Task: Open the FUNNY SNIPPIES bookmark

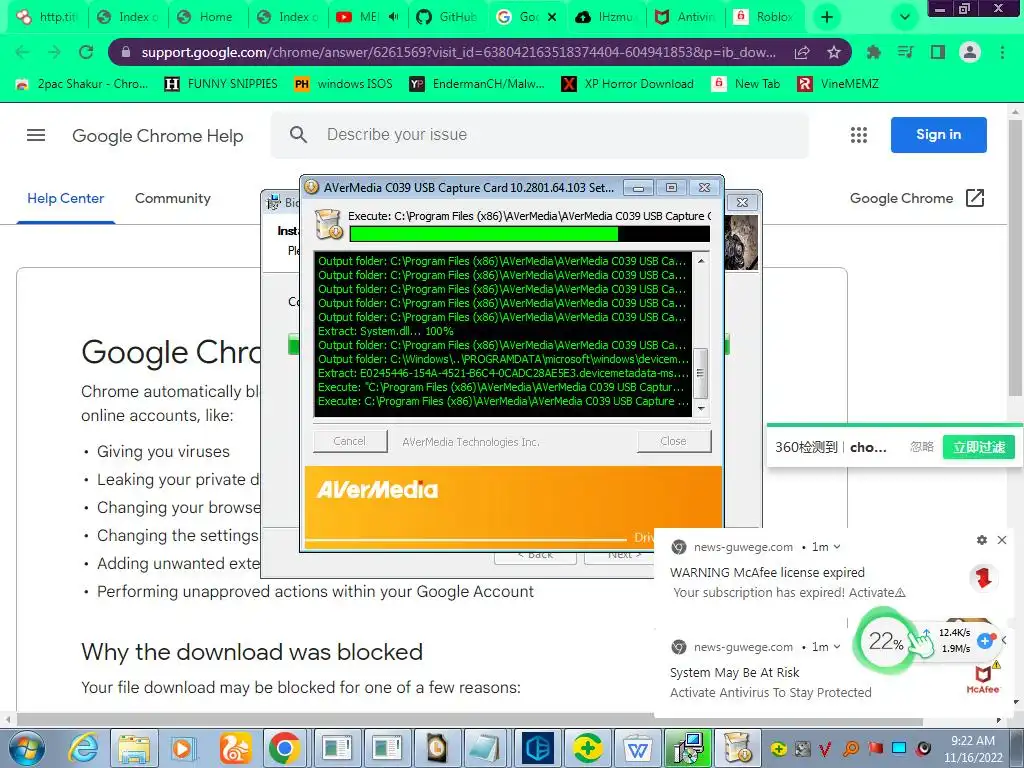Action: coord(221,84)
